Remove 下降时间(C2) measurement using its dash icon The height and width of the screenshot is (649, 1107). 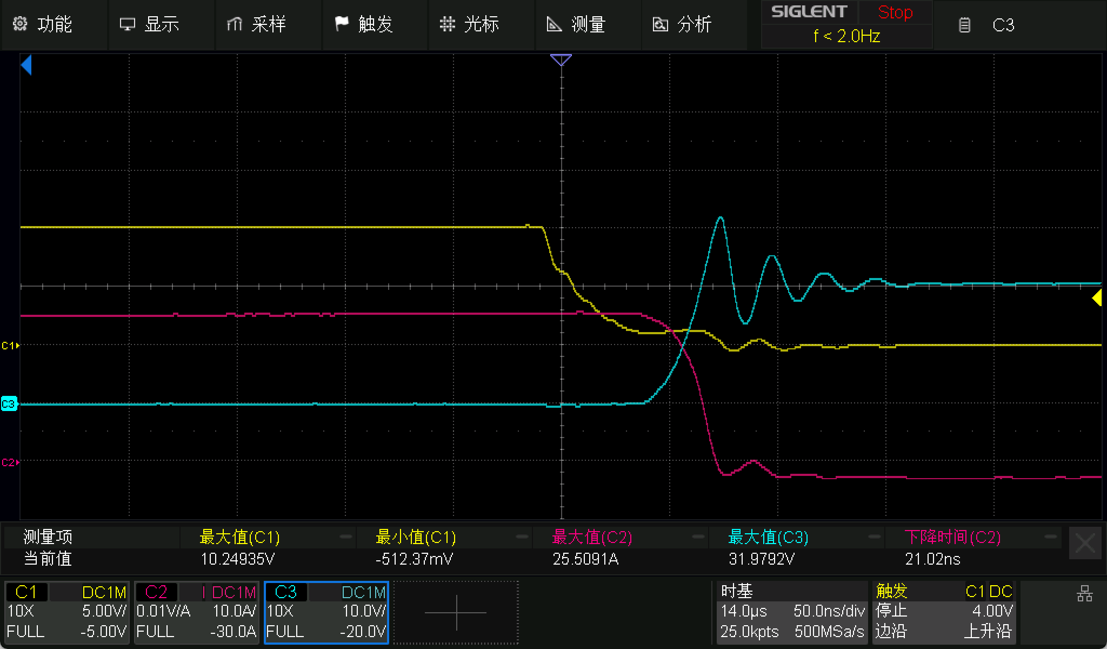pyautogui.click(x=1051, y=537)
